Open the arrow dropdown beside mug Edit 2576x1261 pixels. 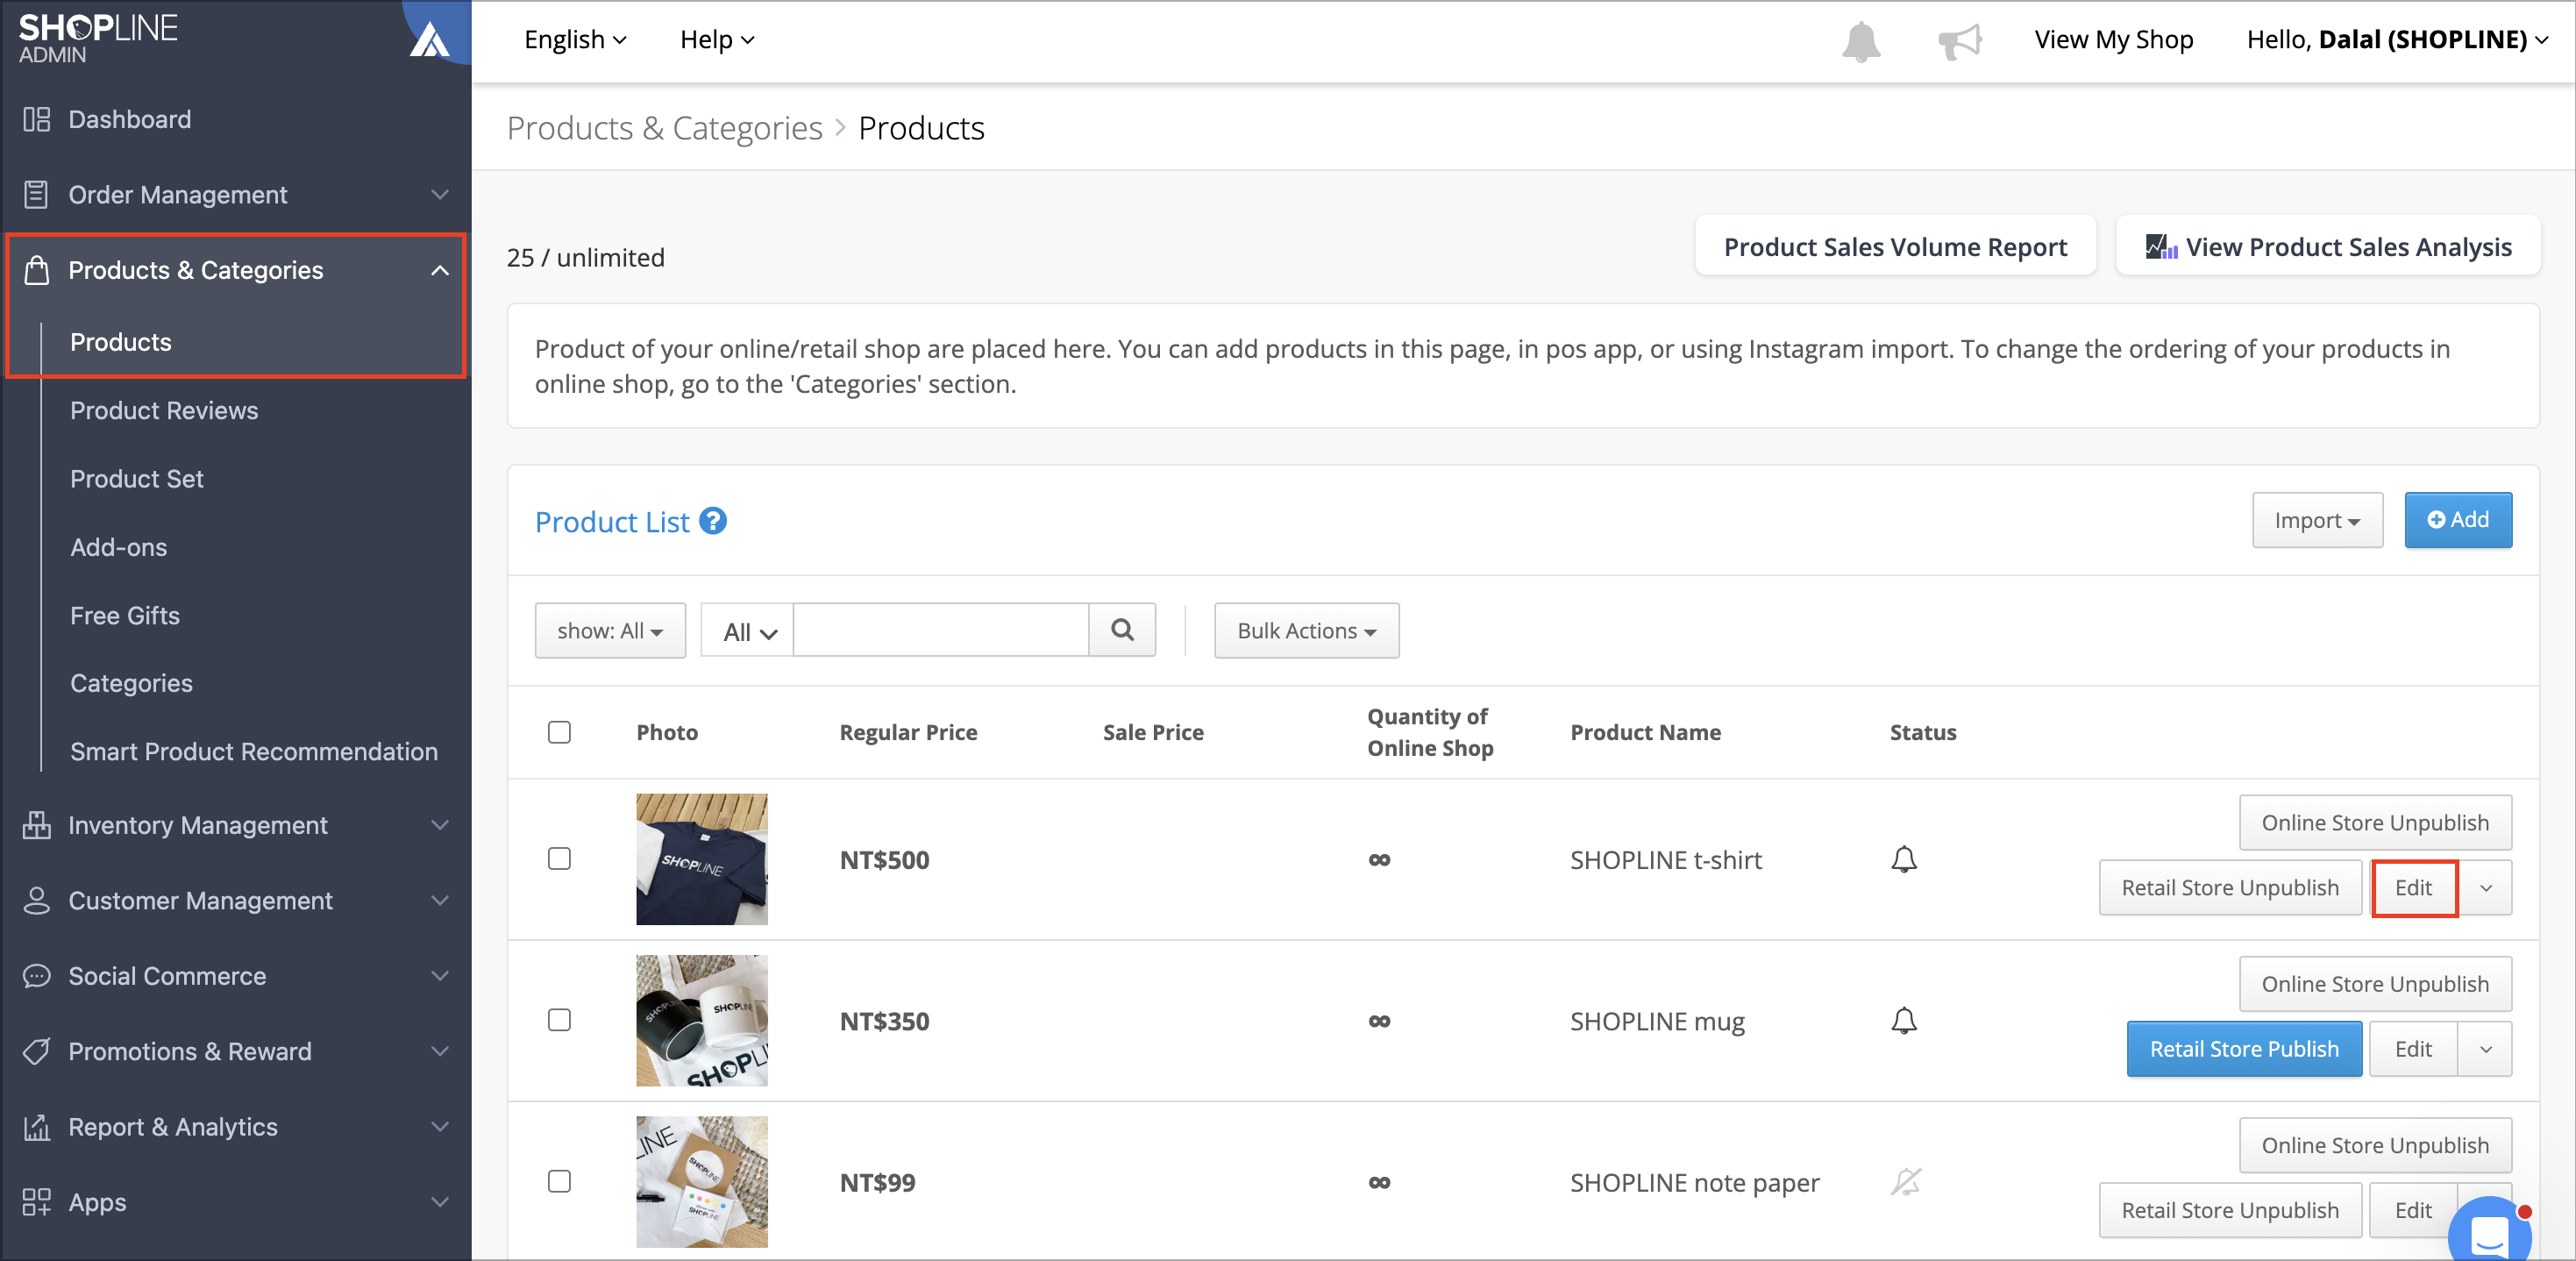tap(2485, 1049)
